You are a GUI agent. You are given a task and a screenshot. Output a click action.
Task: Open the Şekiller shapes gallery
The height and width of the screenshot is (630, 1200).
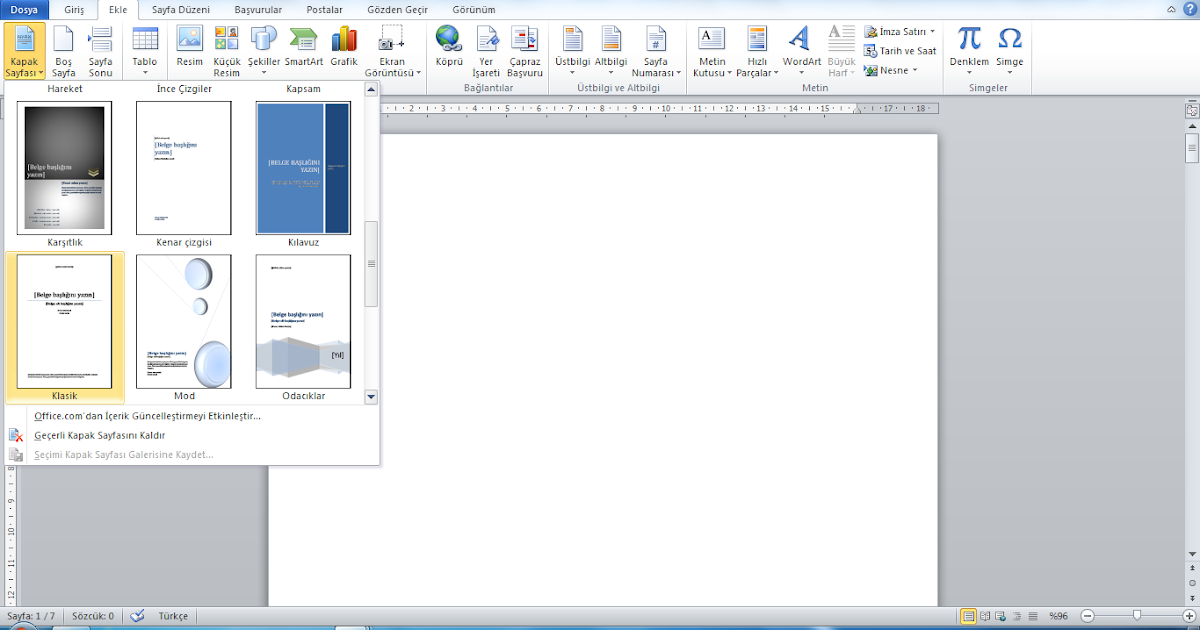pos(264,51)
